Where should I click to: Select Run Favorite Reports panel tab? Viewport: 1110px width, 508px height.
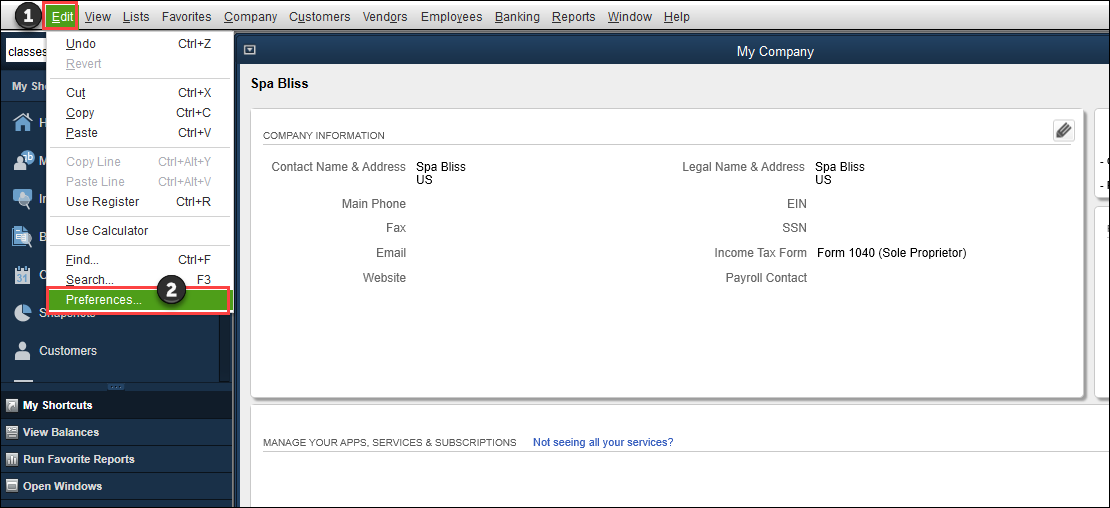pos(116,459)
